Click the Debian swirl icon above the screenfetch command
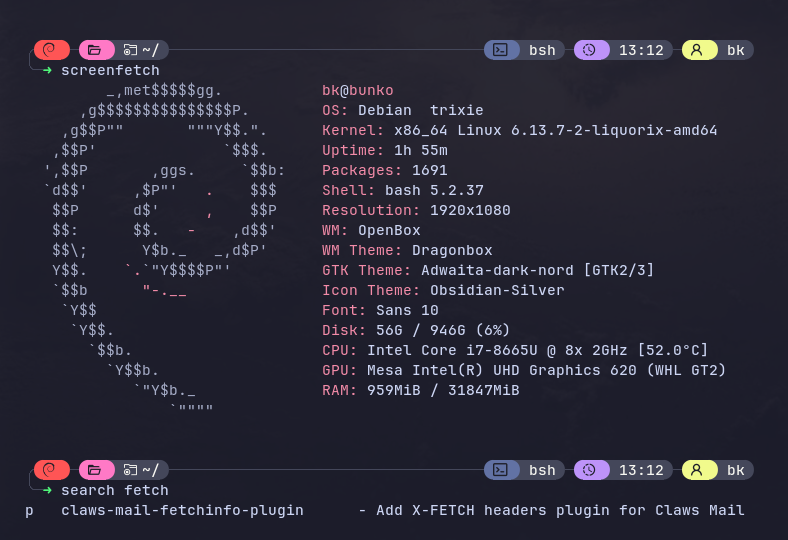The height and width of the screenshot is (540, 788). [x=51, y=50]
